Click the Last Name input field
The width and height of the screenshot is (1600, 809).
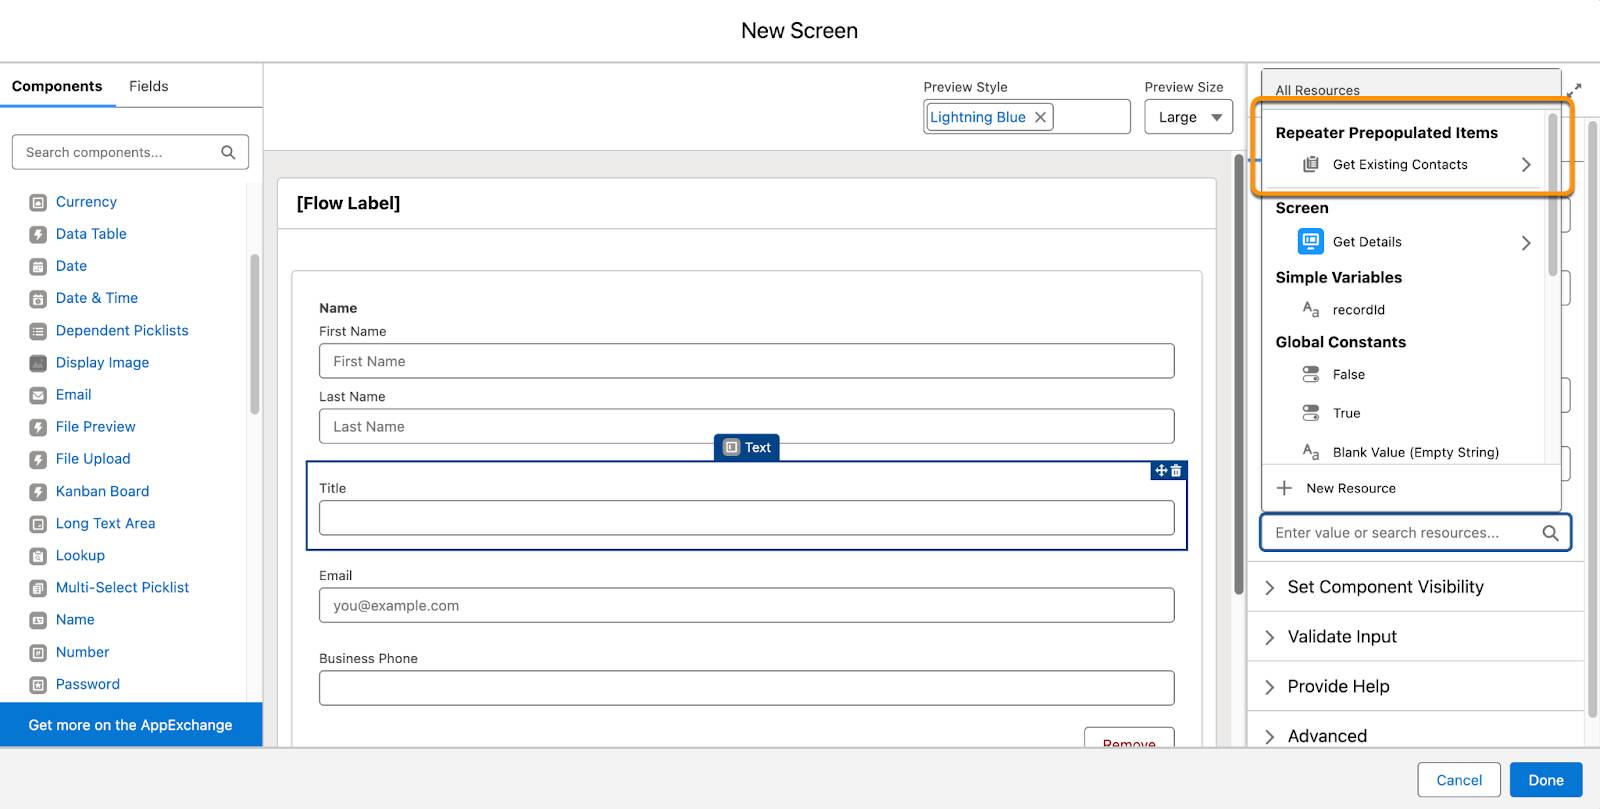pos(746,426)
